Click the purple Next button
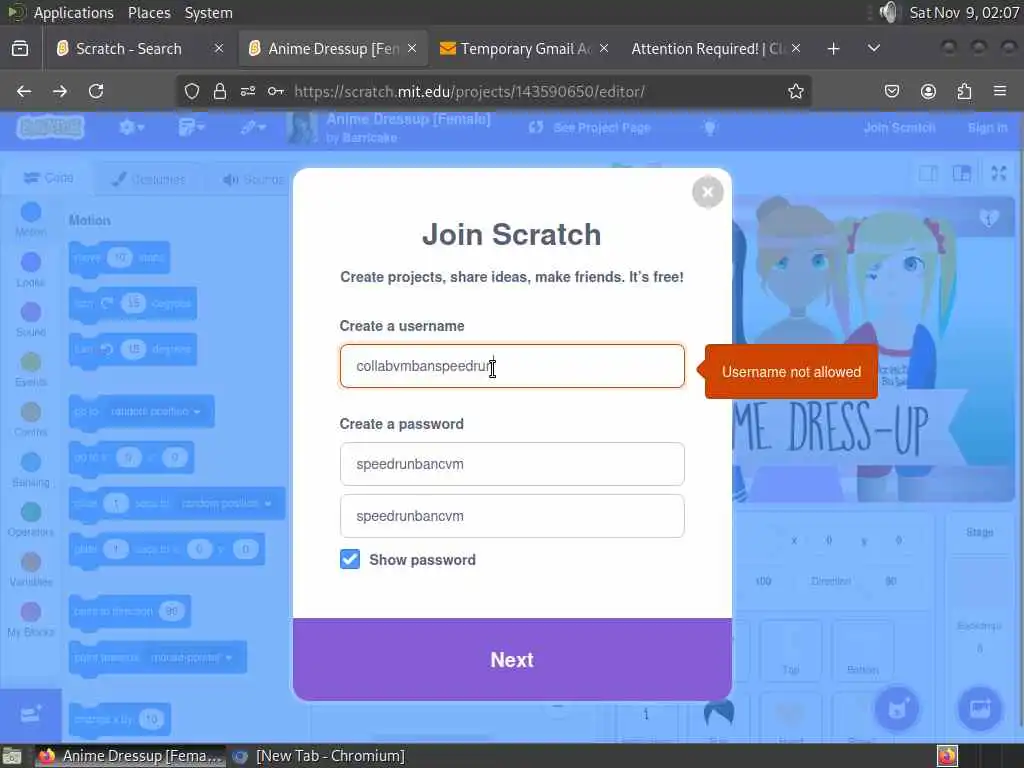Screen dimensions: 1024x768 pyautogui.click(x=512, y=660)
